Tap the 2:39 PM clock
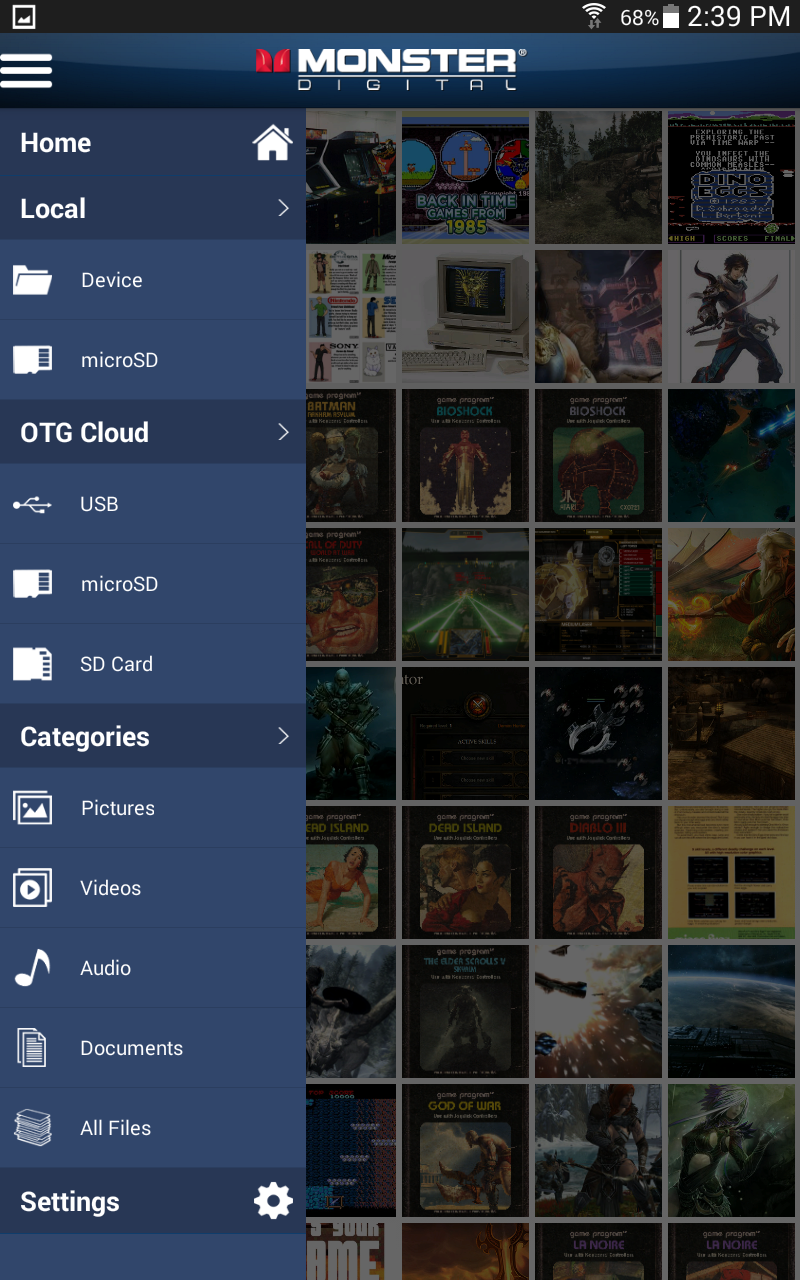 pyautogui.click(x=739, y=16)
